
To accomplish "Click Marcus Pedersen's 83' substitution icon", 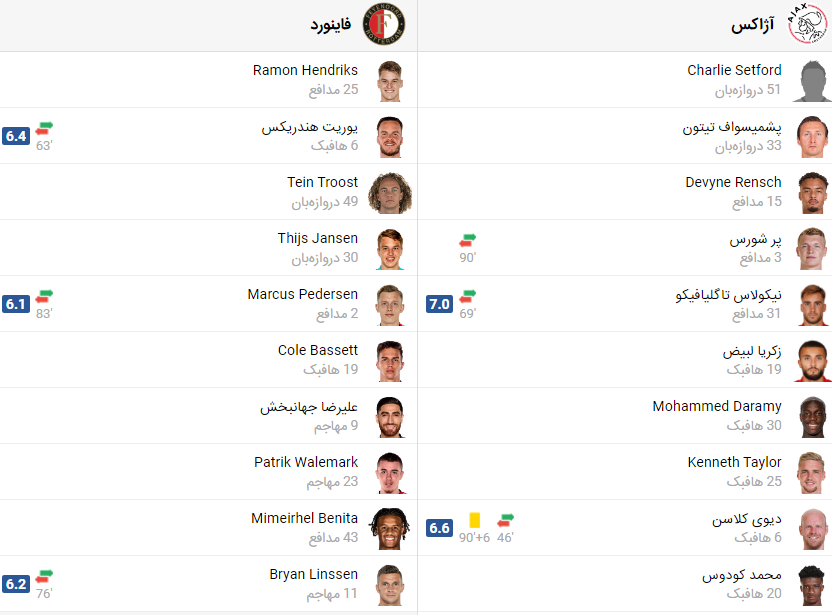I will coord(44,297).
